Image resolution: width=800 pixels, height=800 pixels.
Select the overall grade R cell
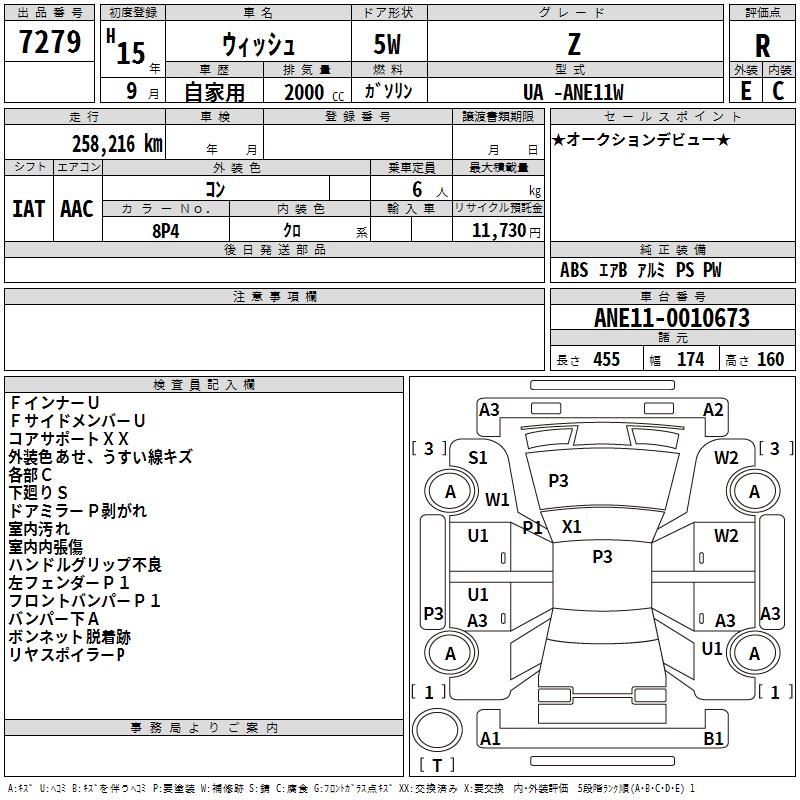(x=763, y=45)
